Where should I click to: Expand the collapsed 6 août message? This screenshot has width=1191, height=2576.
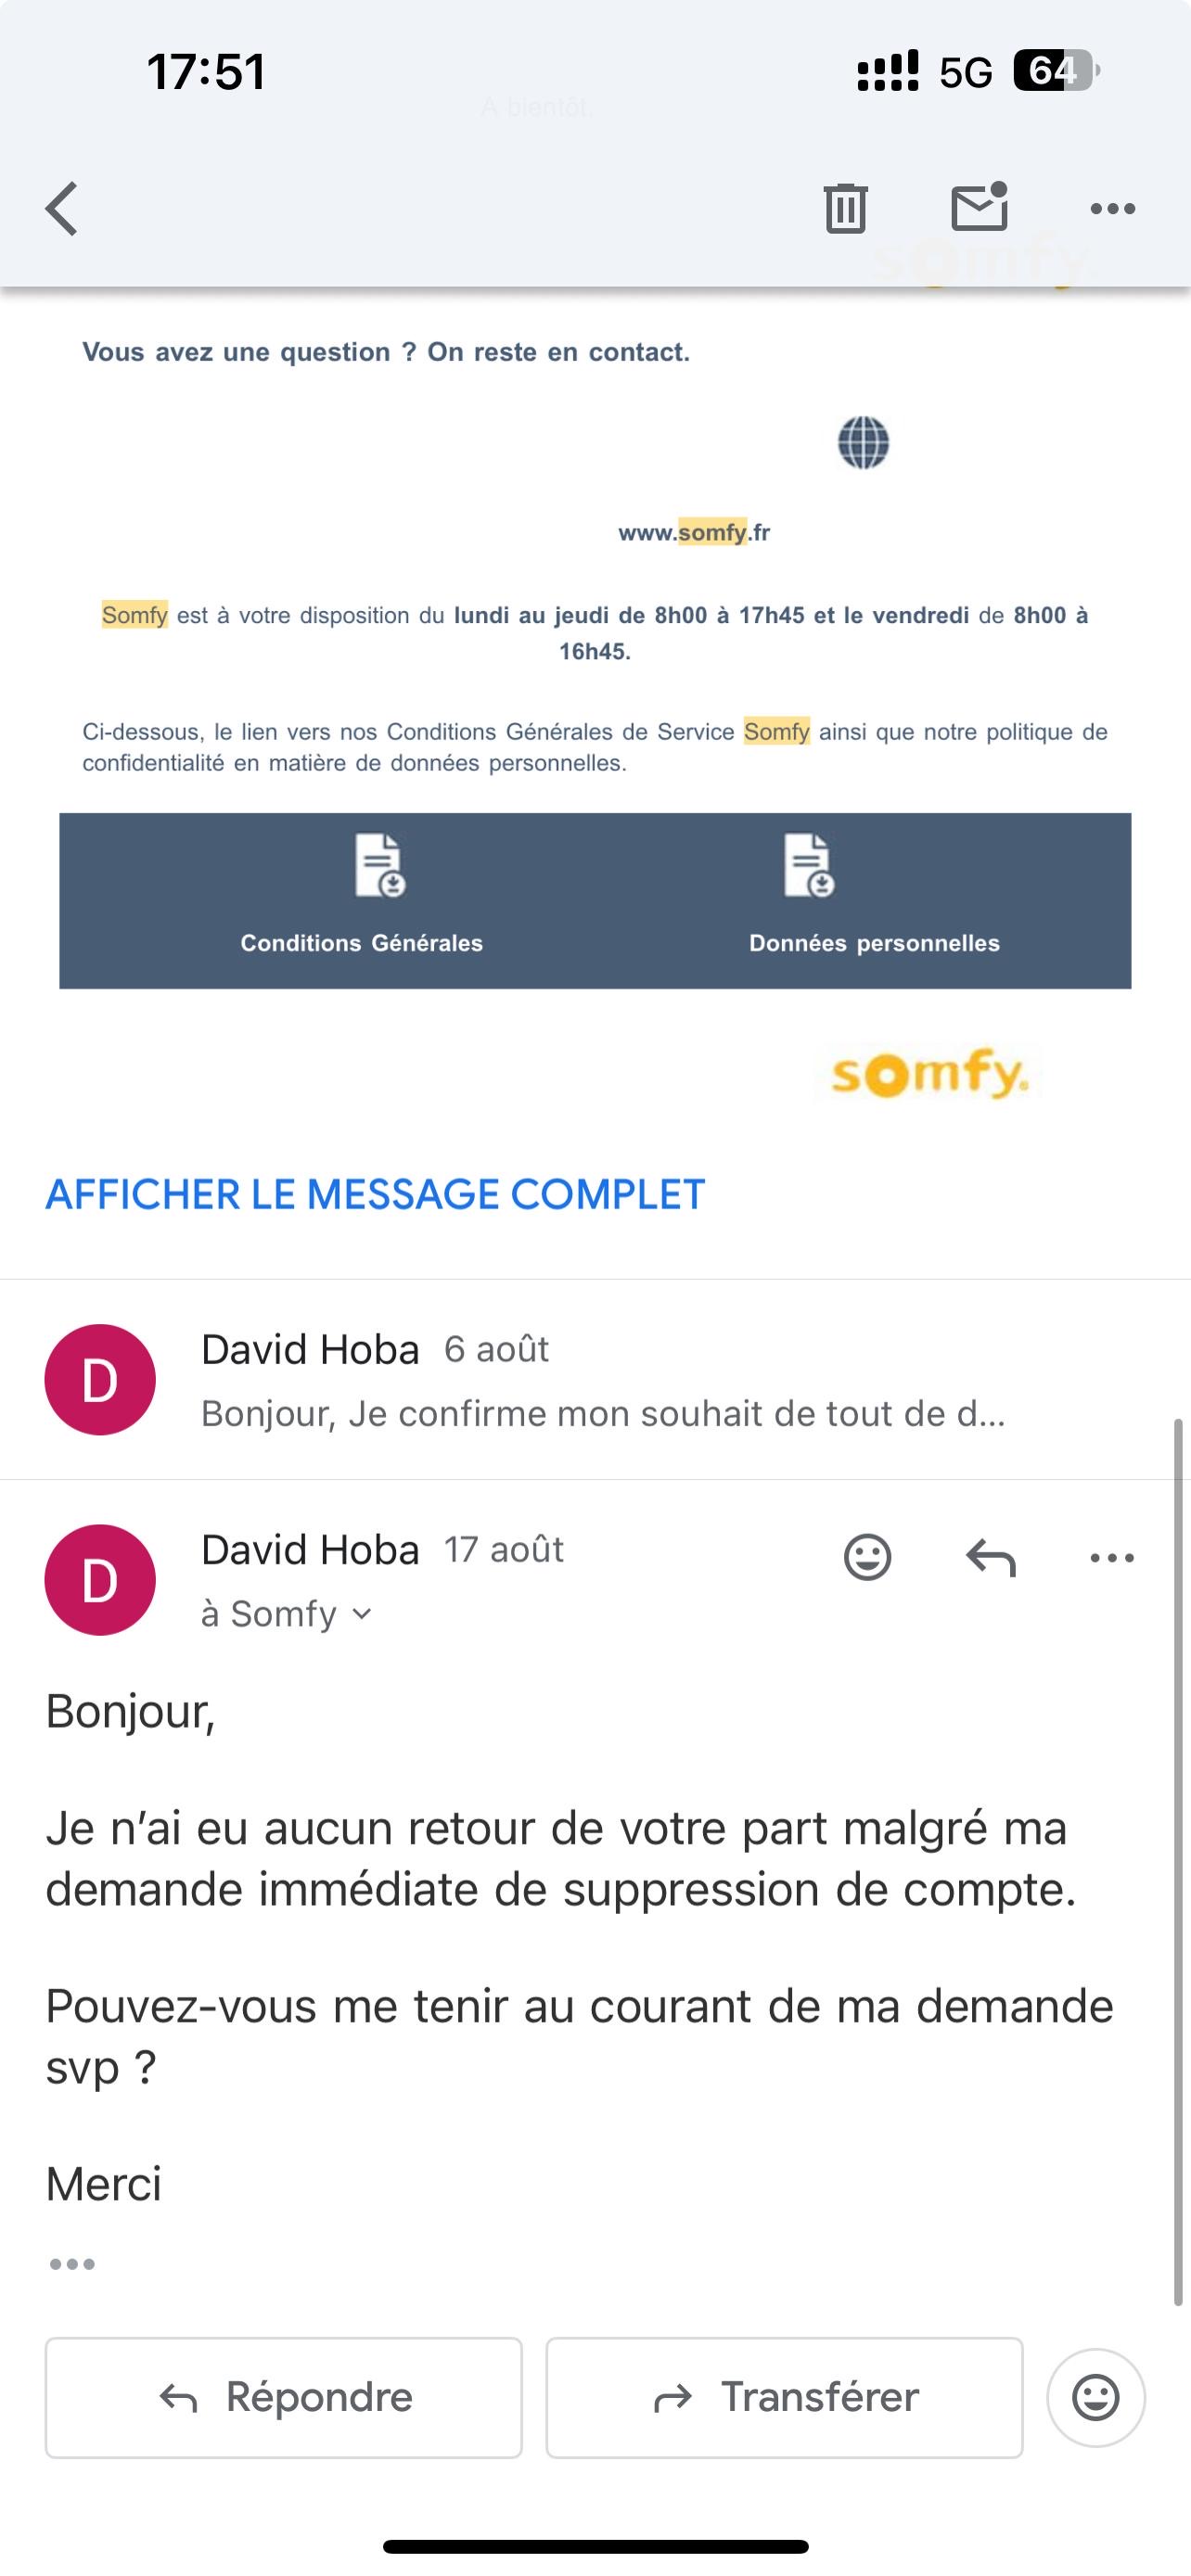600,1380
